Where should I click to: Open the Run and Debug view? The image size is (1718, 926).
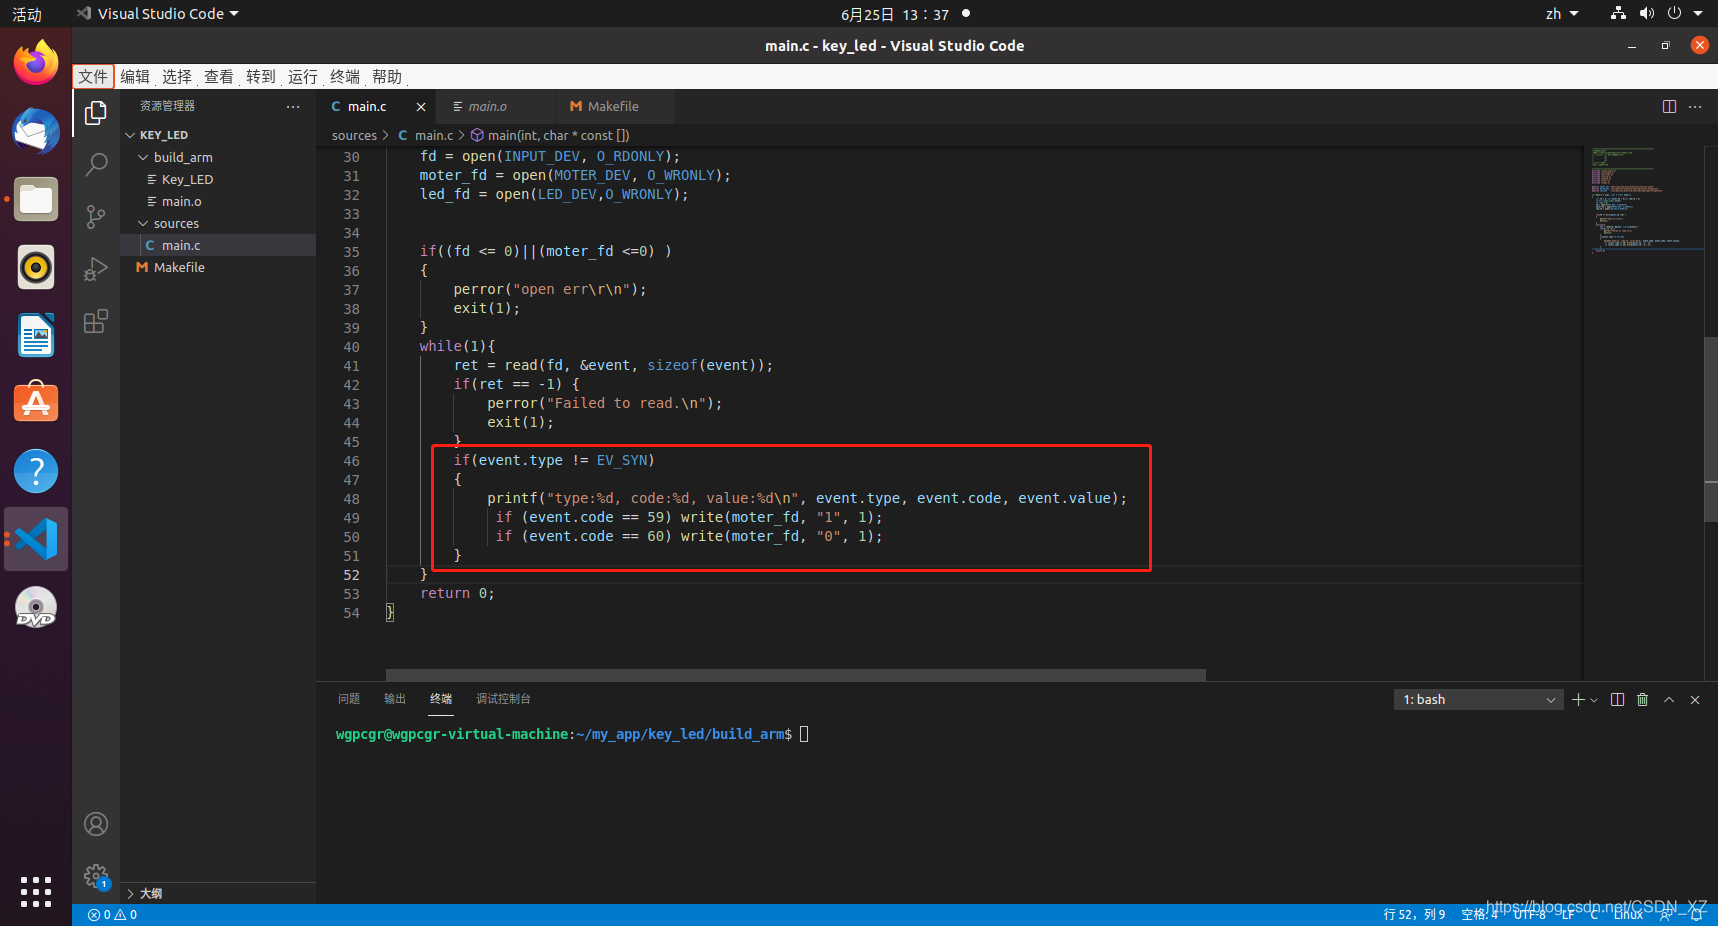click(96, 269)
